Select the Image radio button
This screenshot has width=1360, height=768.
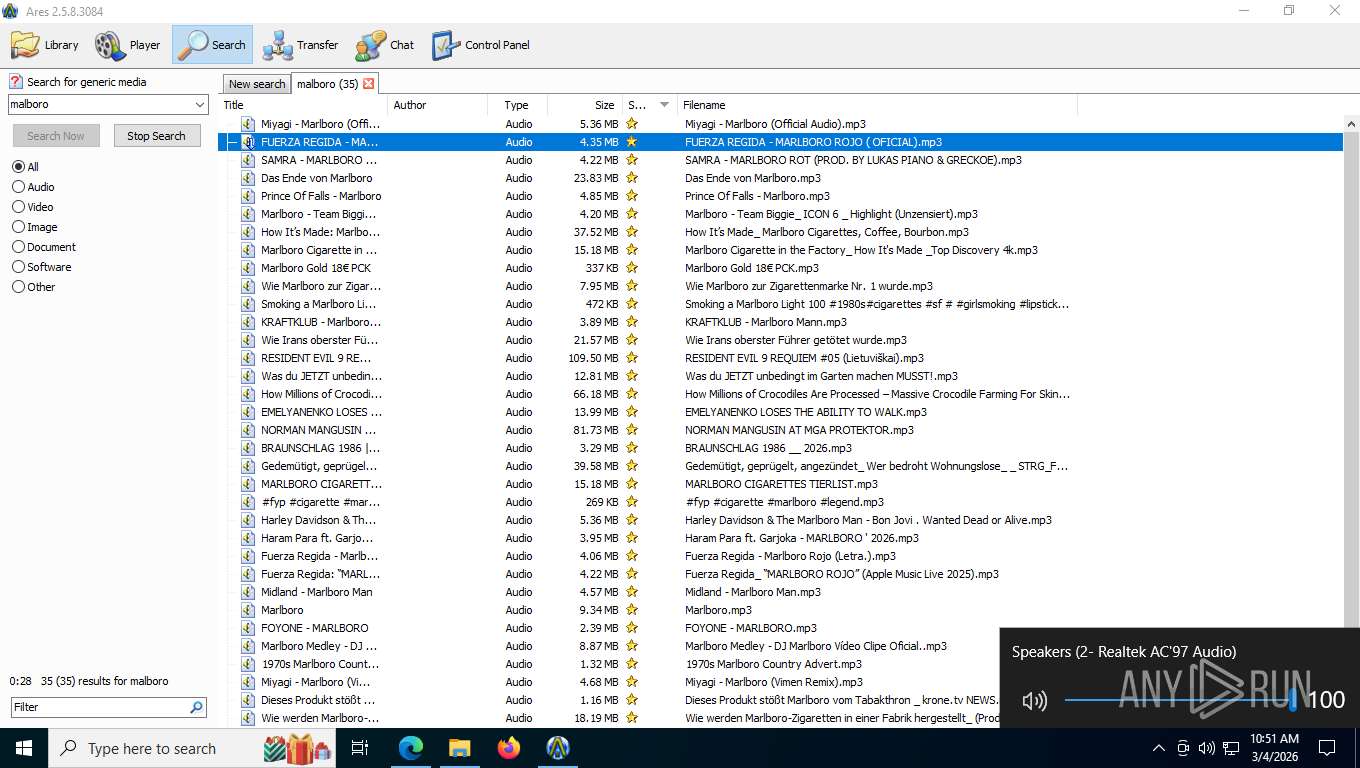pyautogui.click(x=18, y=227)
